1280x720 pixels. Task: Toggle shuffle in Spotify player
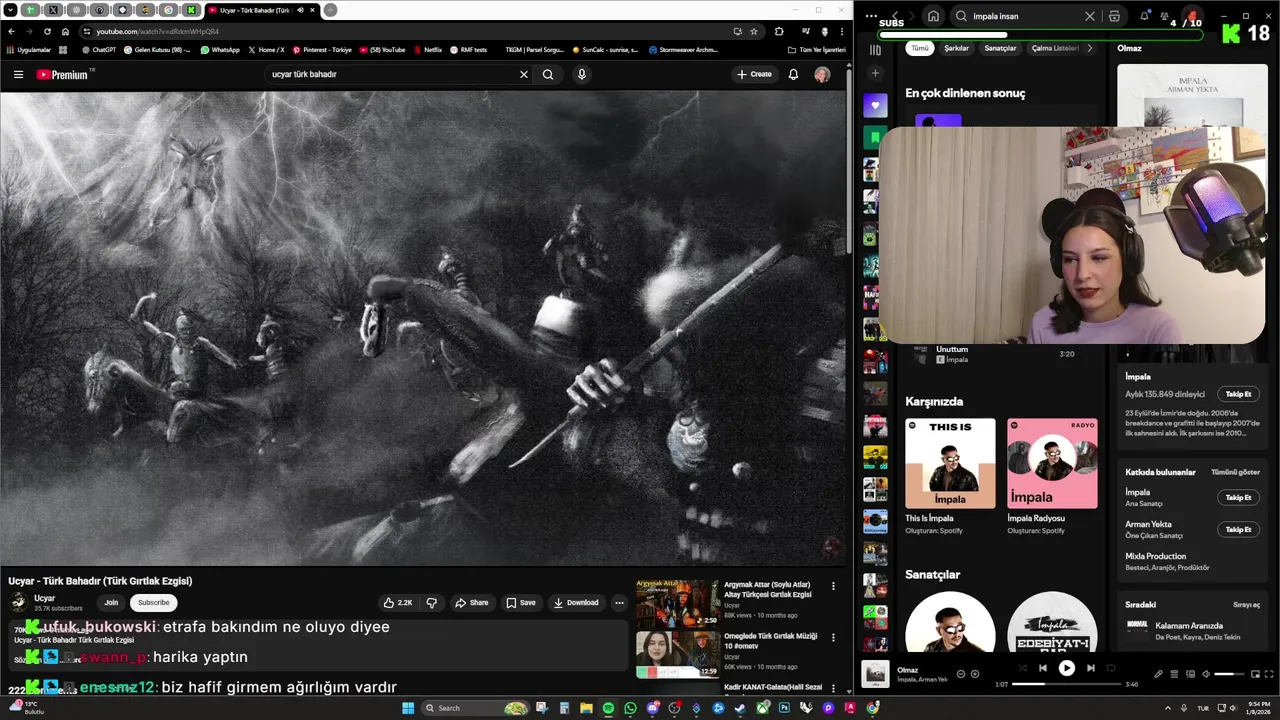click(x=1021, y=668)
